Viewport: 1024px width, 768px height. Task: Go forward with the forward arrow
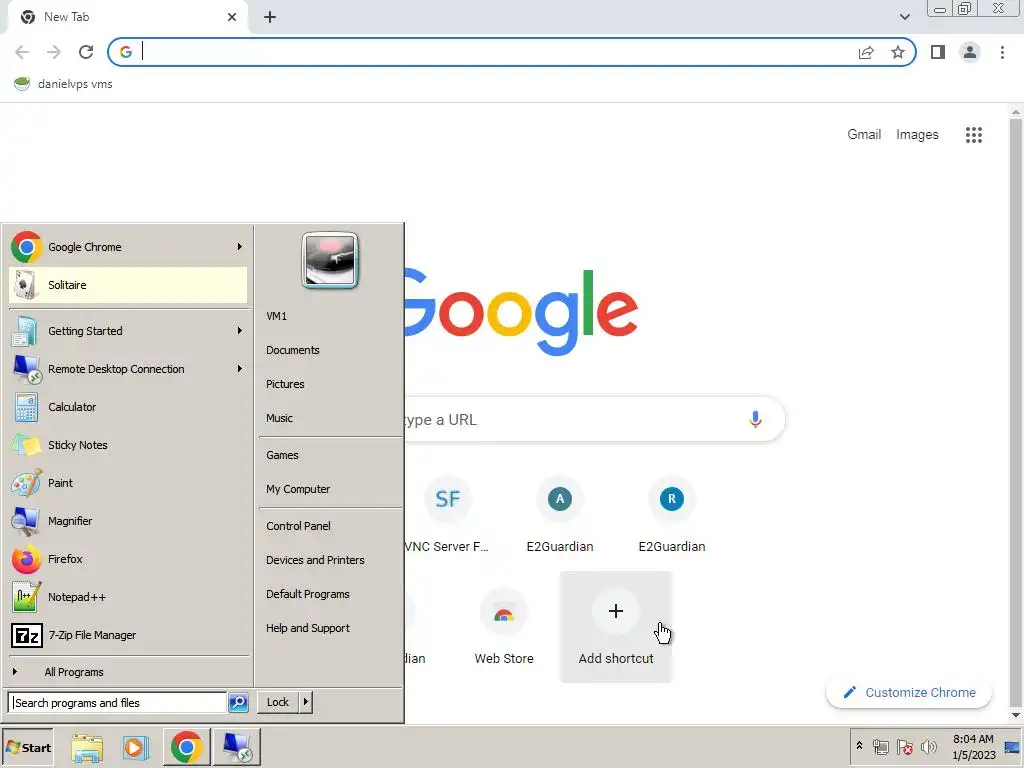point(54,52)
